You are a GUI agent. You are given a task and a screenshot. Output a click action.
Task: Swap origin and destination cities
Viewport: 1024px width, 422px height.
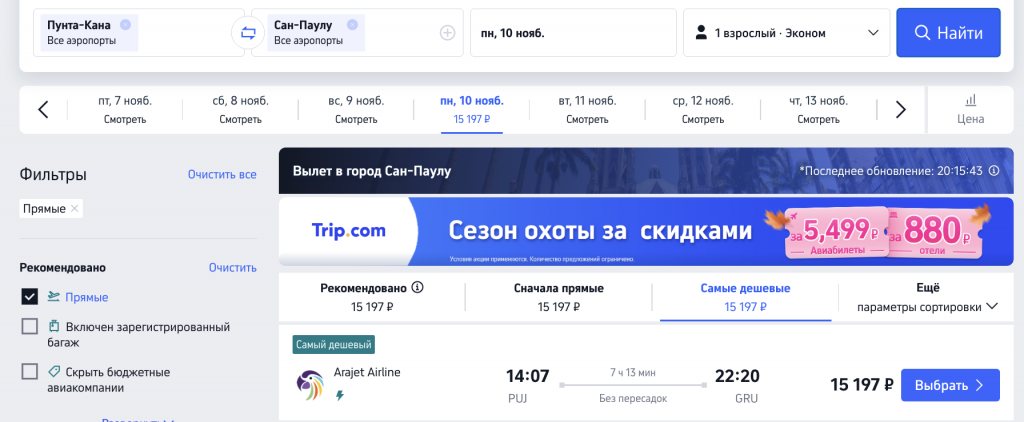[x=248, y=33]
